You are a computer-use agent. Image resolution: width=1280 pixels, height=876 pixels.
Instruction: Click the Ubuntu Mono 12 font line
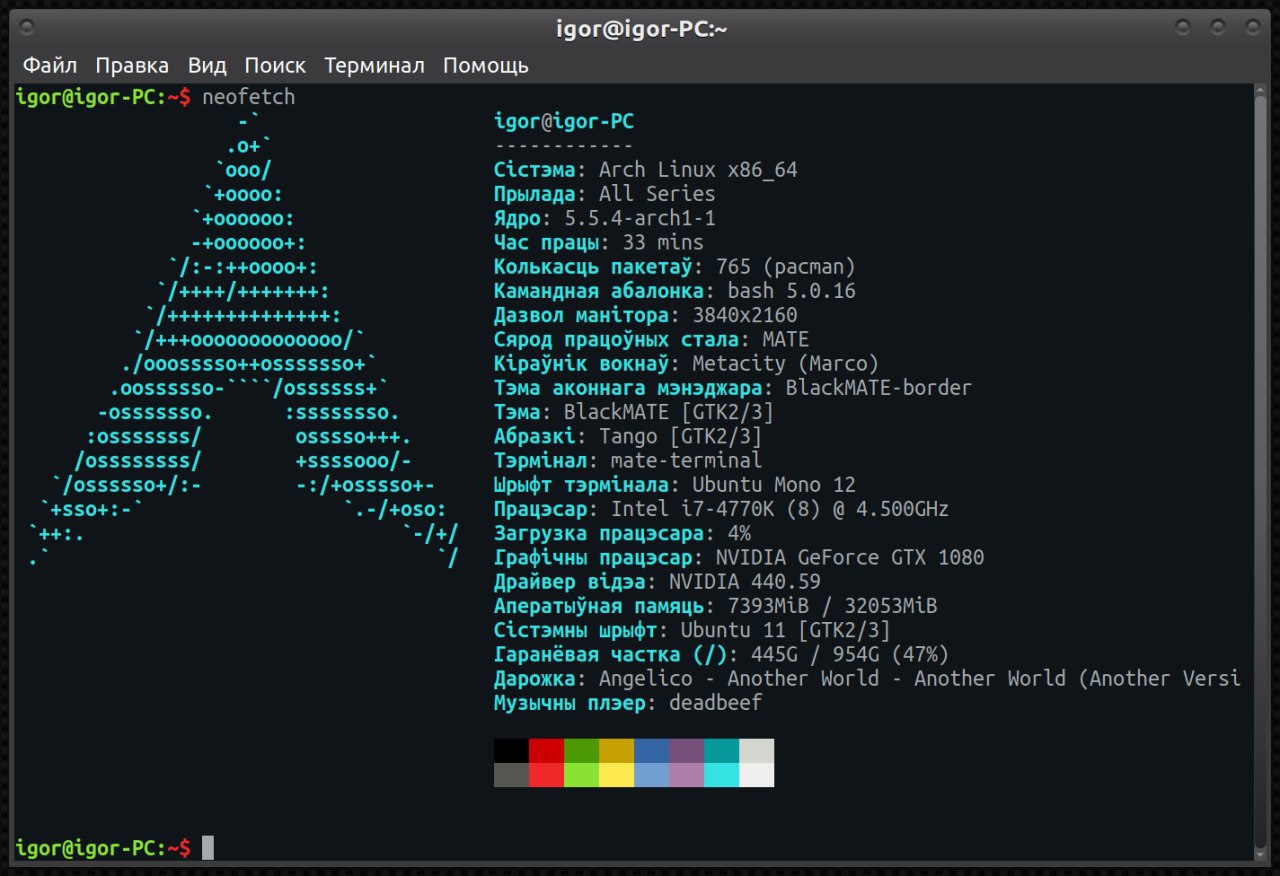[x=675, y=484]
